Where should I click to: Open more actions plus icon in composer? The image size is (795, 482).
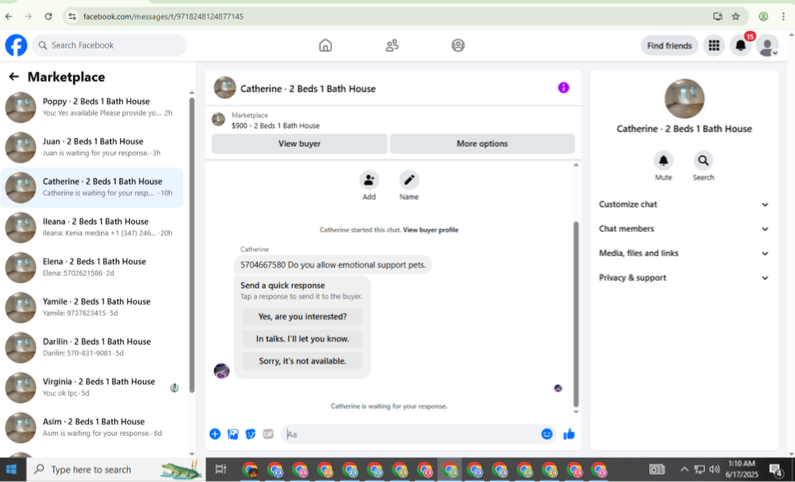tap(215, 434)
